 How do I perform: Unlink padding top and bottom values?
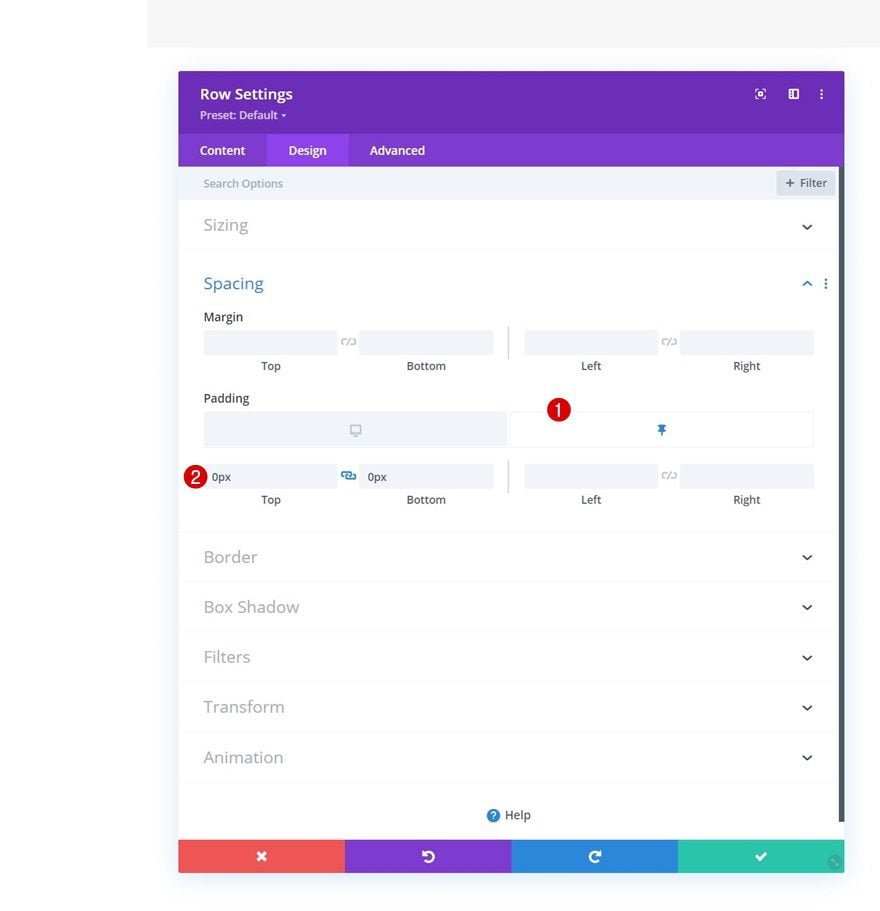coord(348,476)
